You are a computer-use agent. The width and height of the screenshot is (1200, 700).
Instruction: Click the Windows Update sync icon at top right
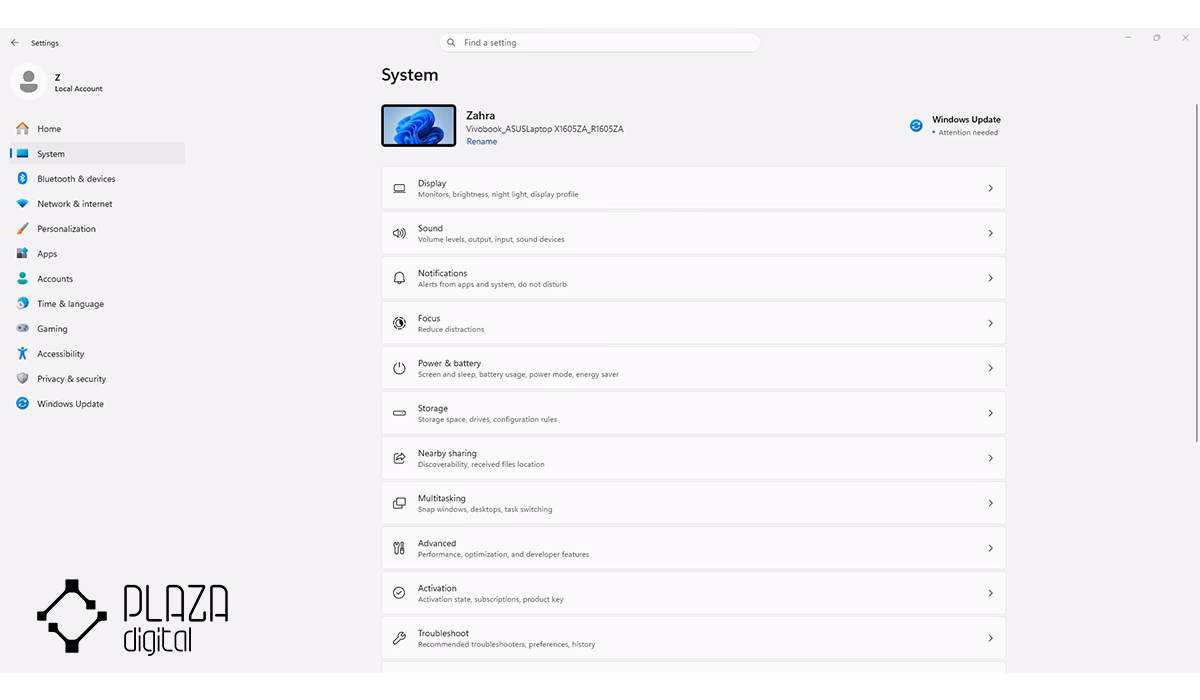[x=916, y=125]
